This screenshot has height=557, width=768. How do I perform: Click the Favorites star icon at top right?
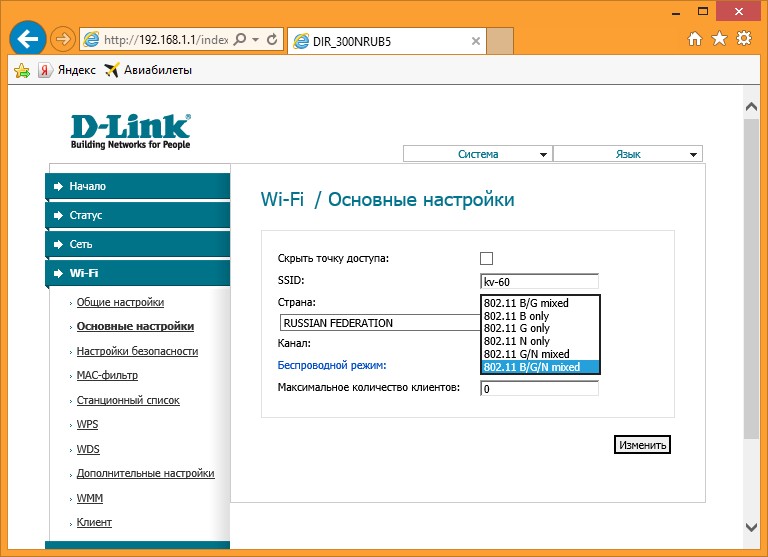click(x=719, y=39)
